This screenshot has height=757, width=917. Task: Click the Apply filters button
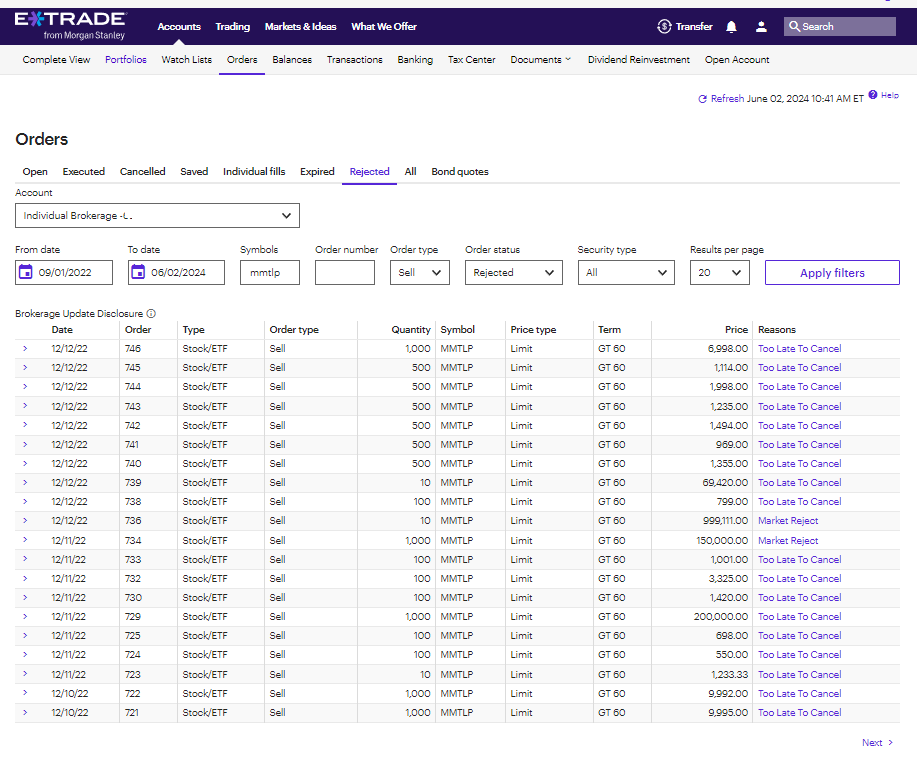(x=832, y=273)
